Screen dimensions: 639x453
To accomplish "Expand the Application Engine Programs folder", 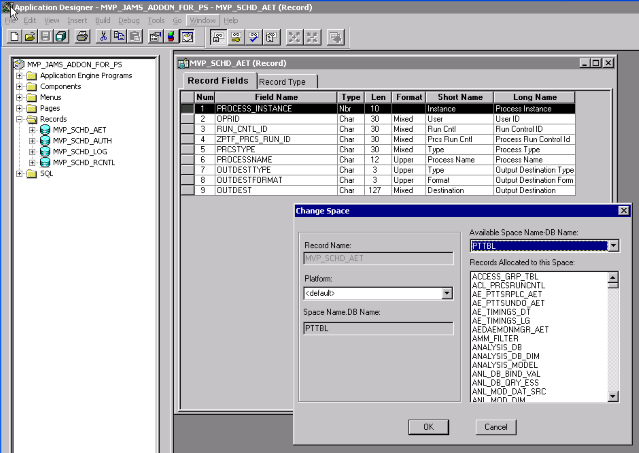I will [x=19, y=76].
